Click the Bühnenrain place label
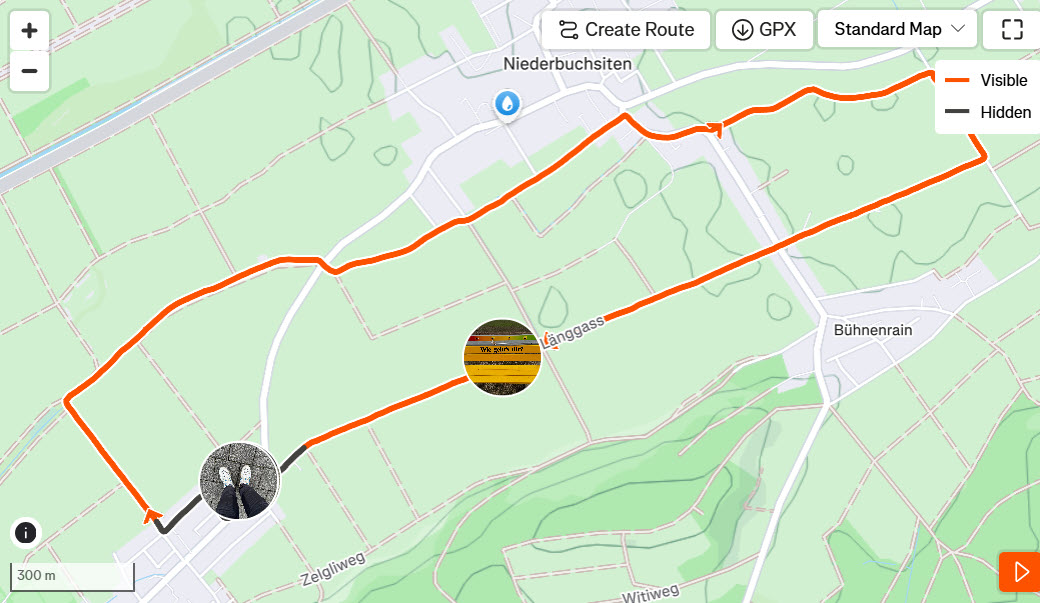 point(873,330)
